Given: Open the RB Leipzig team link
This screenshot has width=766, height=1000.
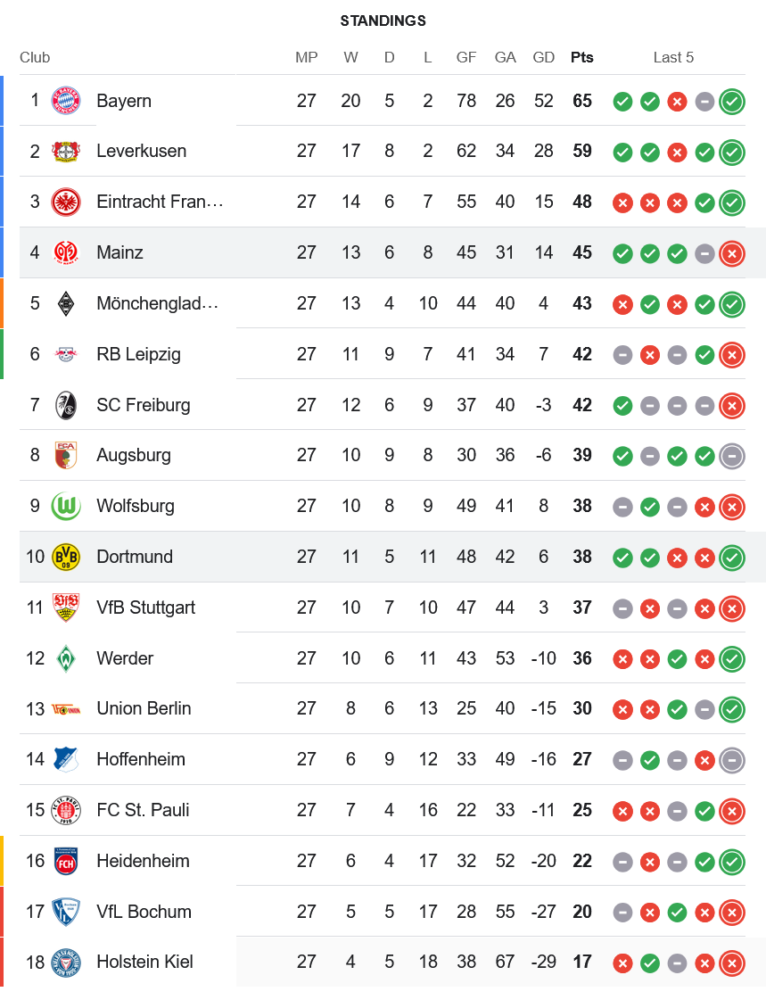Looking at the screenshot, I should click(x=138, y=354).
